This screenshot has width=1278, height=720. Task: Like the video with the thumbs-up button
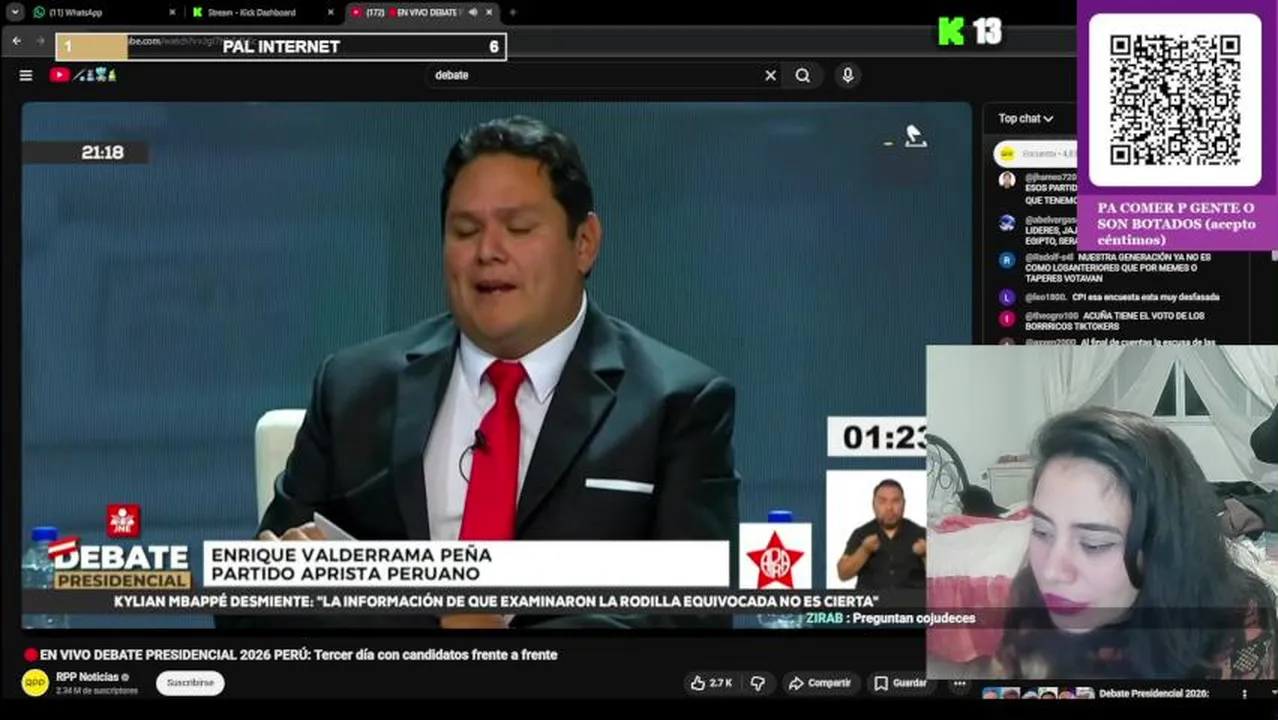(711, 683)
